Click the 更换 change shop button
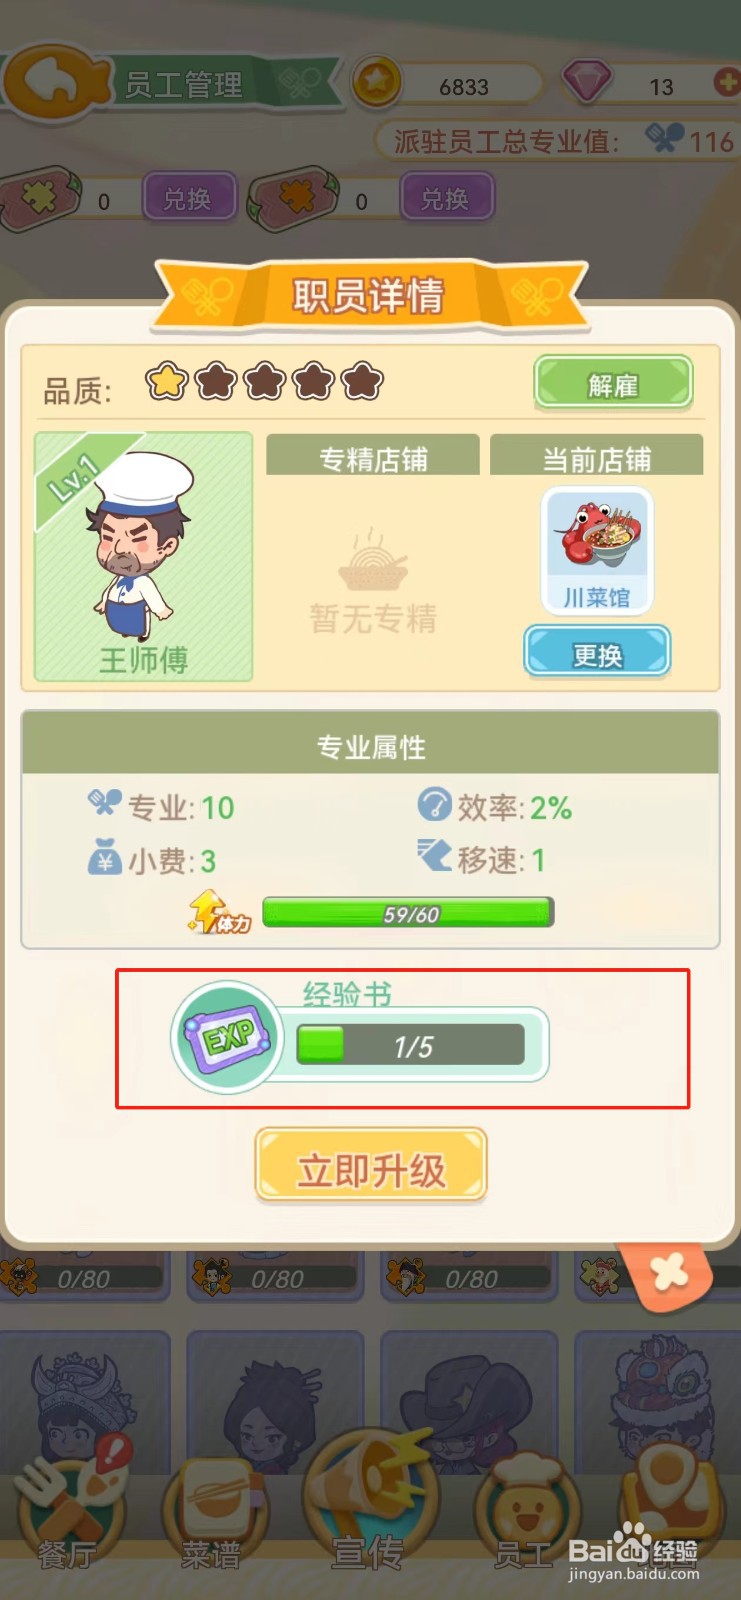 pyautogui.click(x=597, y=653)
